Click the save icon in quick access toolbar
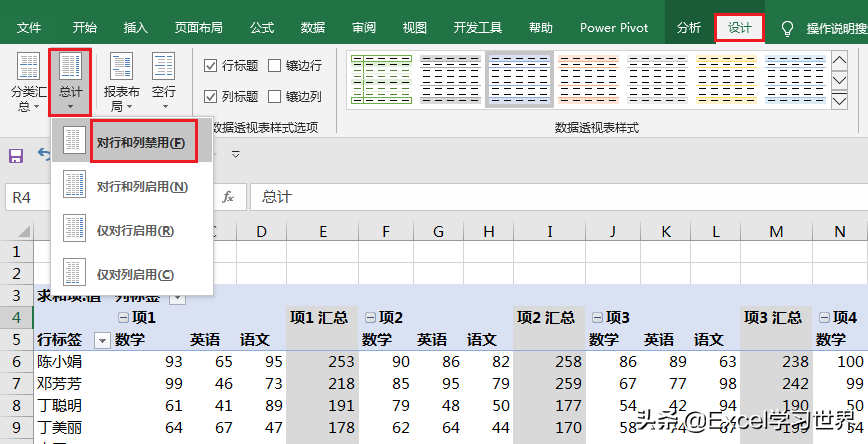The image size is (868, 444). 16,156
